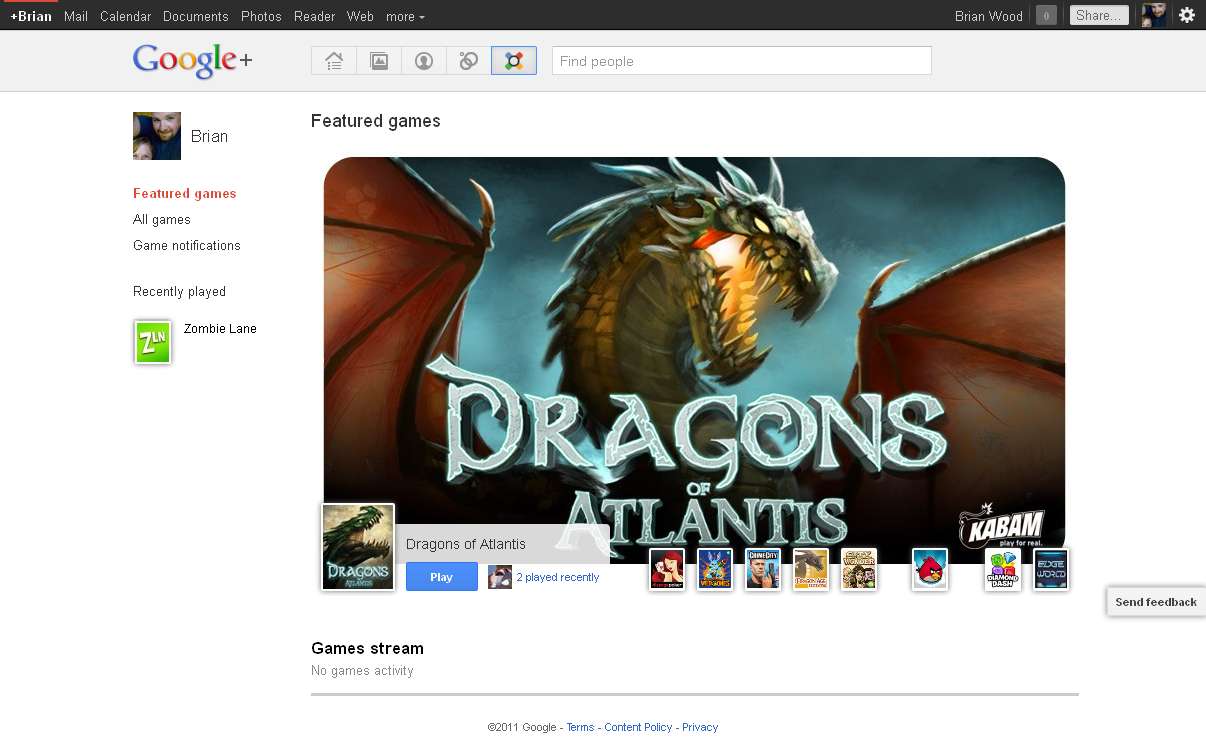Click the Zombie Lane text link
The height and width of the screenshot is (738, 1206).
[x=220, y=328]
